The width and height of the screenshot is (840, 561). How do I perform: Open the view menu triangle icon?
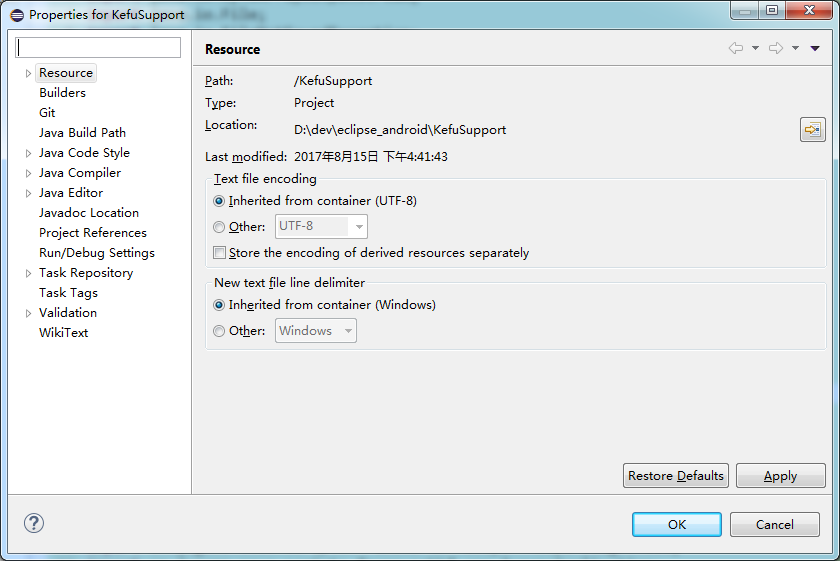pos(815,48)
